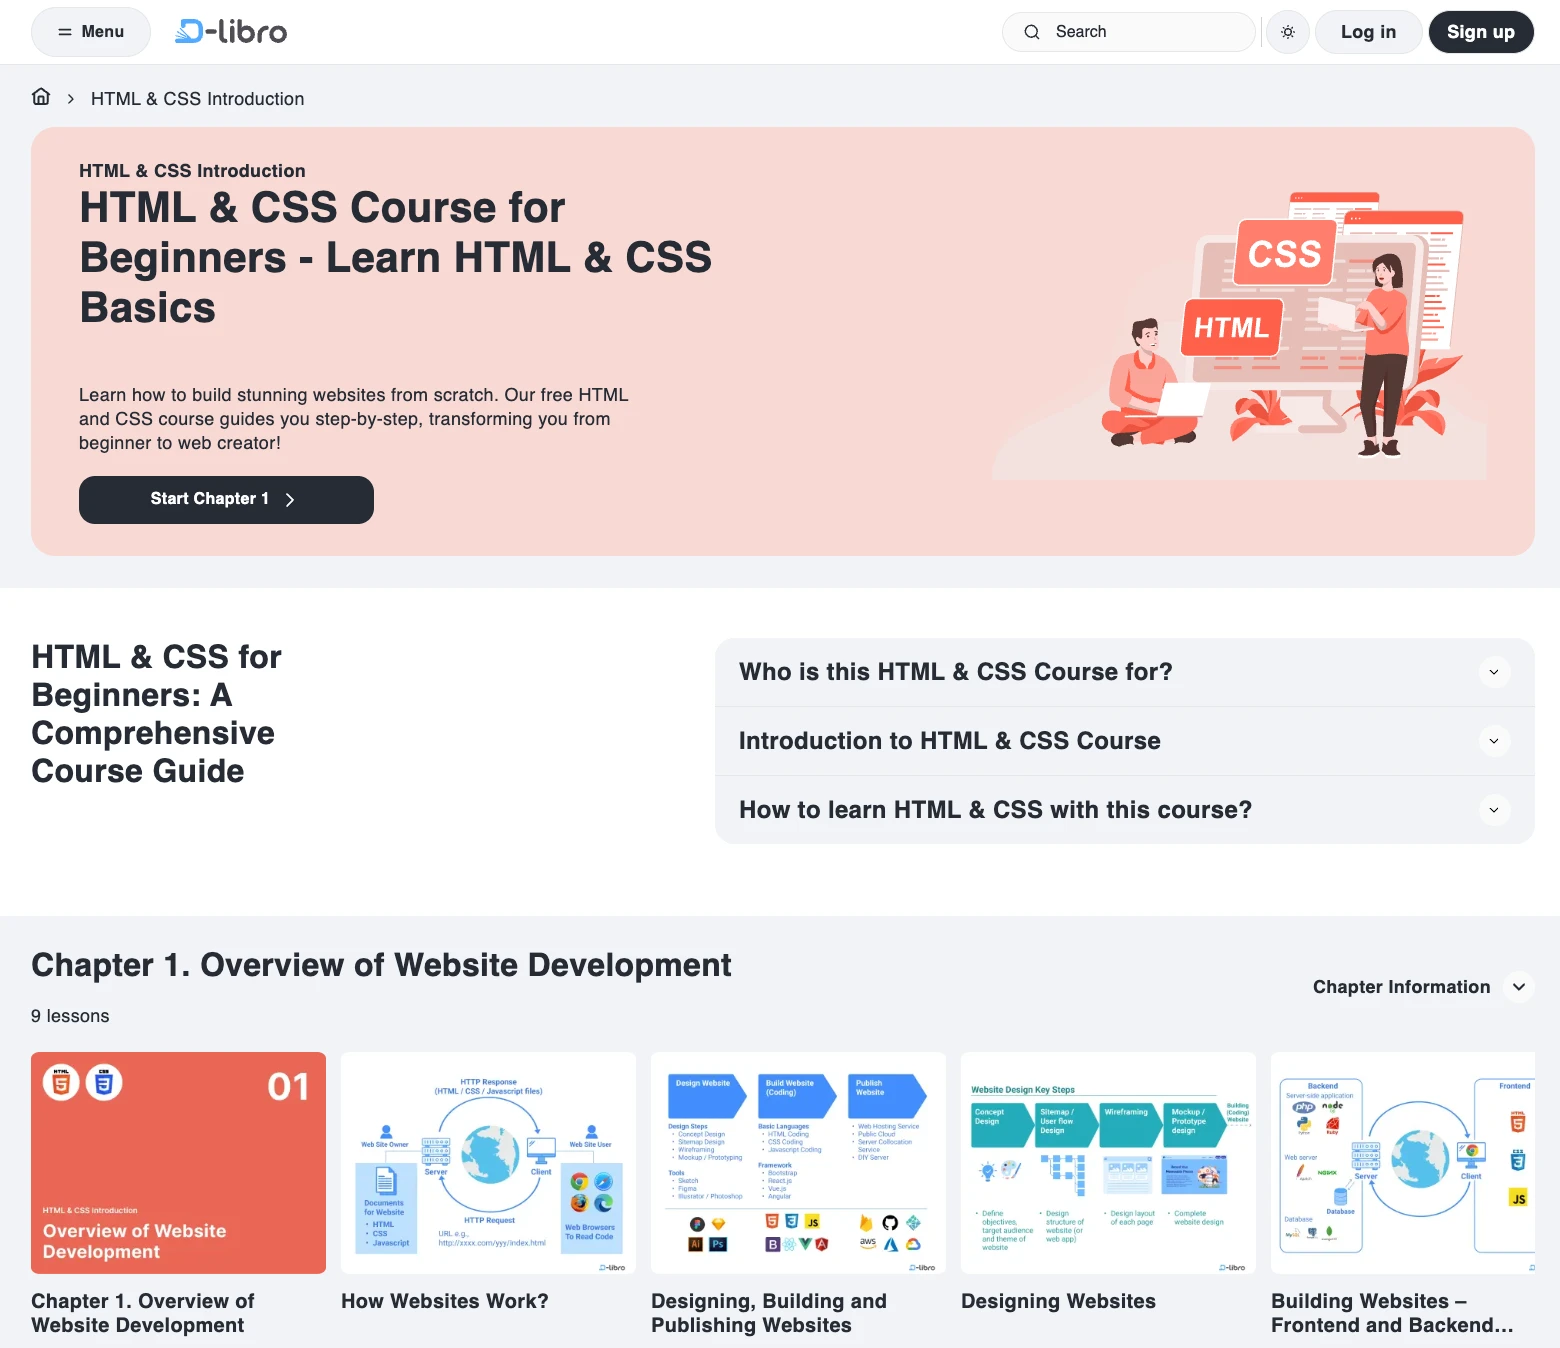Click the hamburger icon in Menu button
This screenshot has width=1560, height=1348.
pos(65,32)
